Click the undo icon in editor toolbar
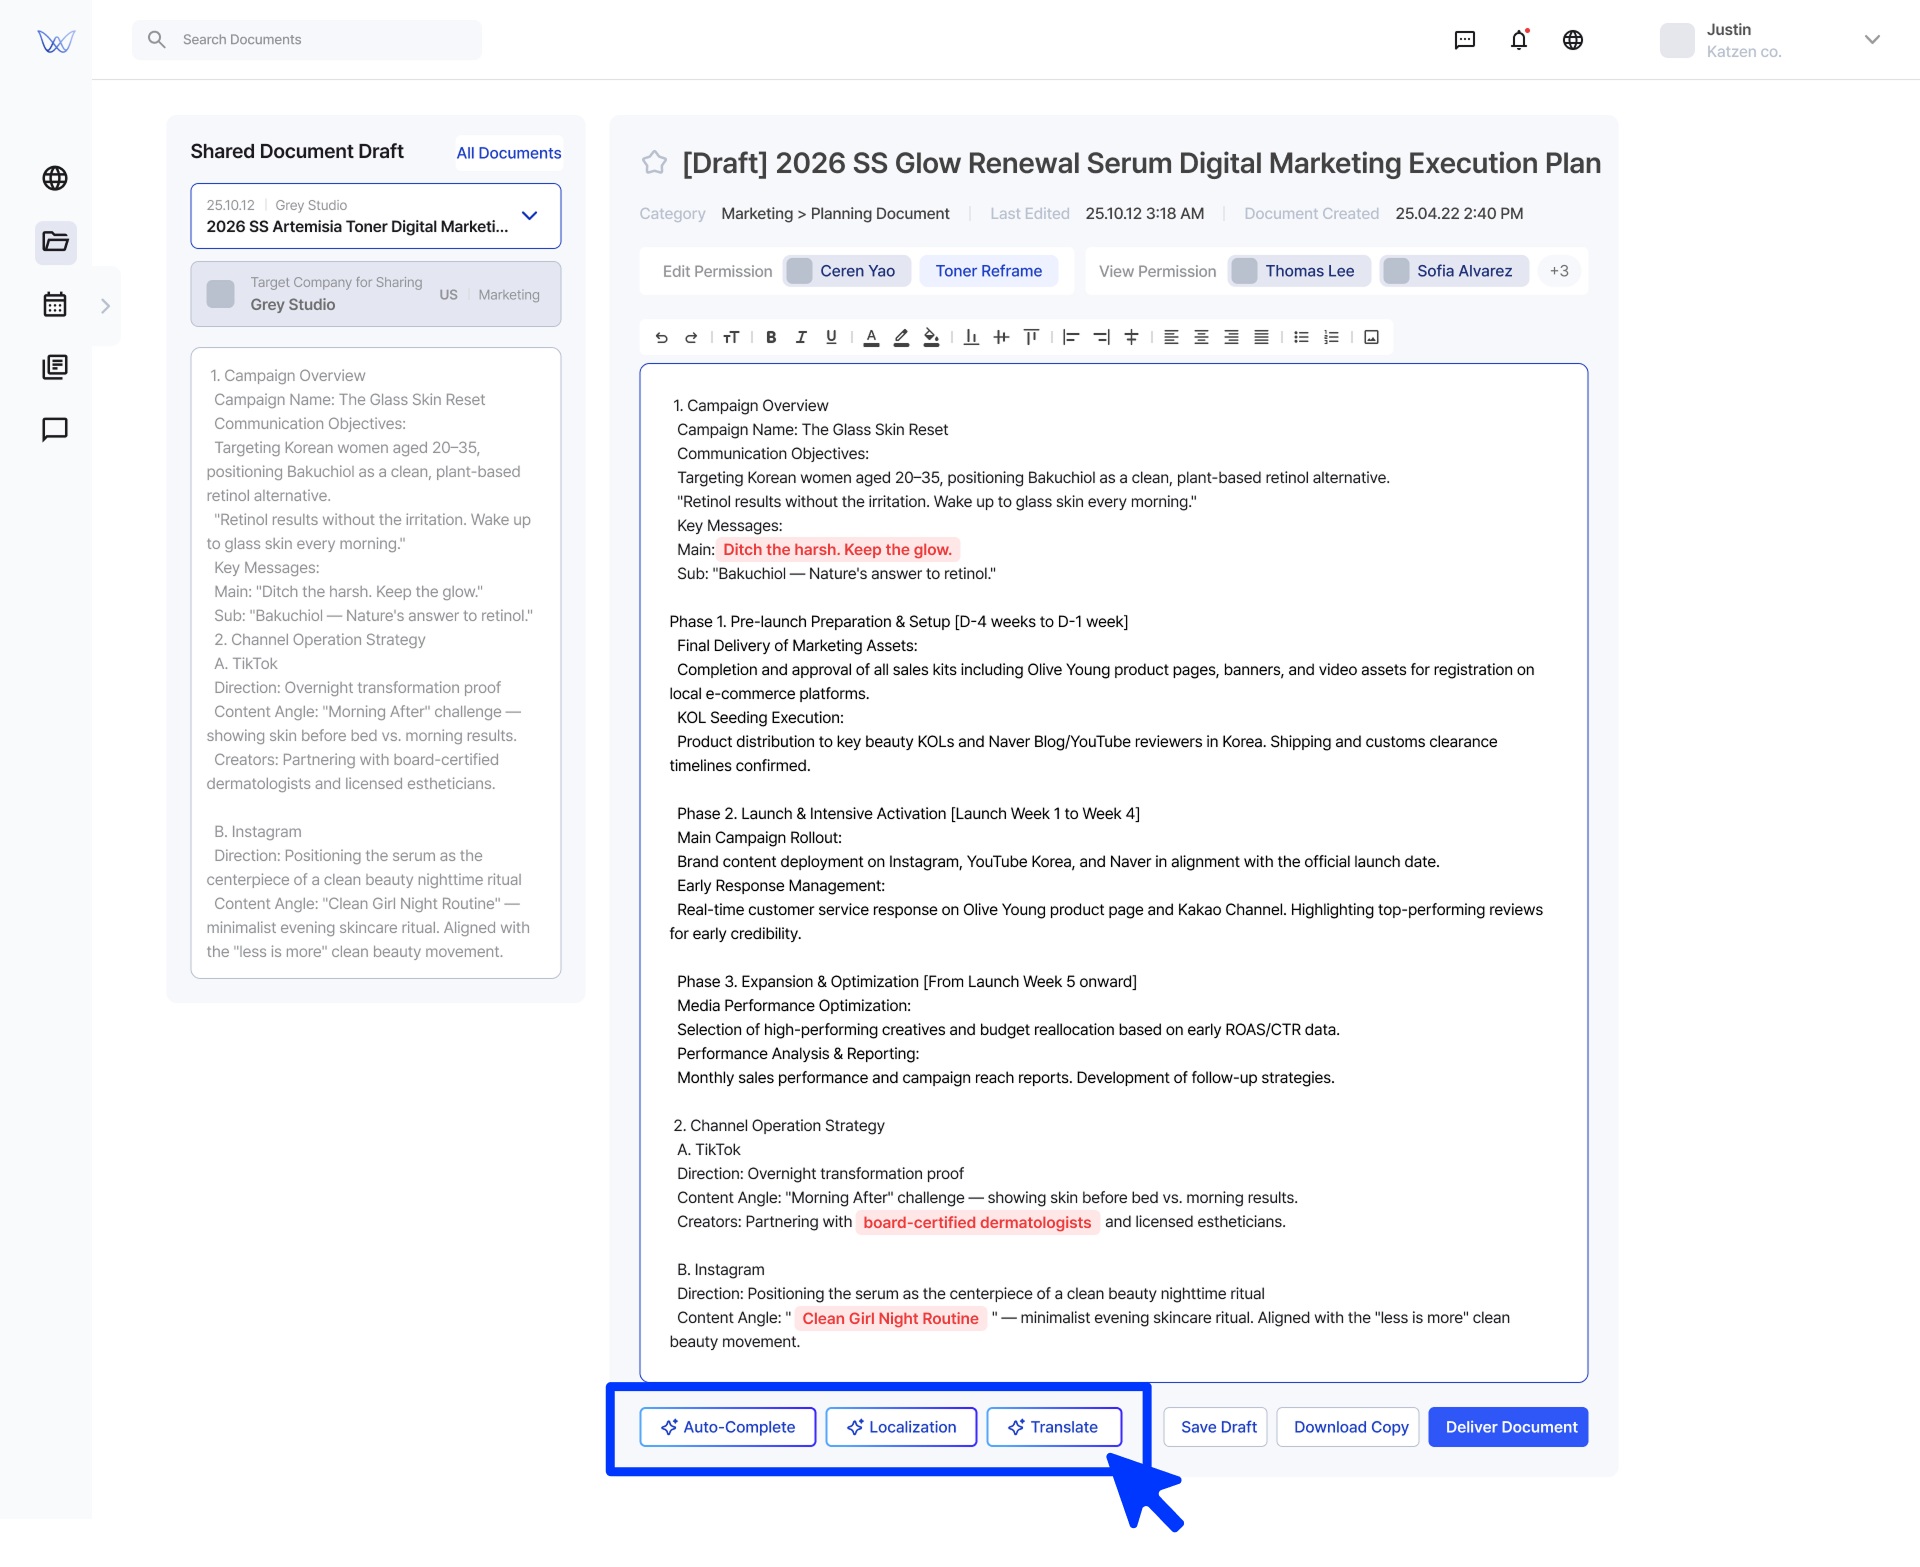The width and height of the screenshot is (1920, 1567). (x=661, y=338)
